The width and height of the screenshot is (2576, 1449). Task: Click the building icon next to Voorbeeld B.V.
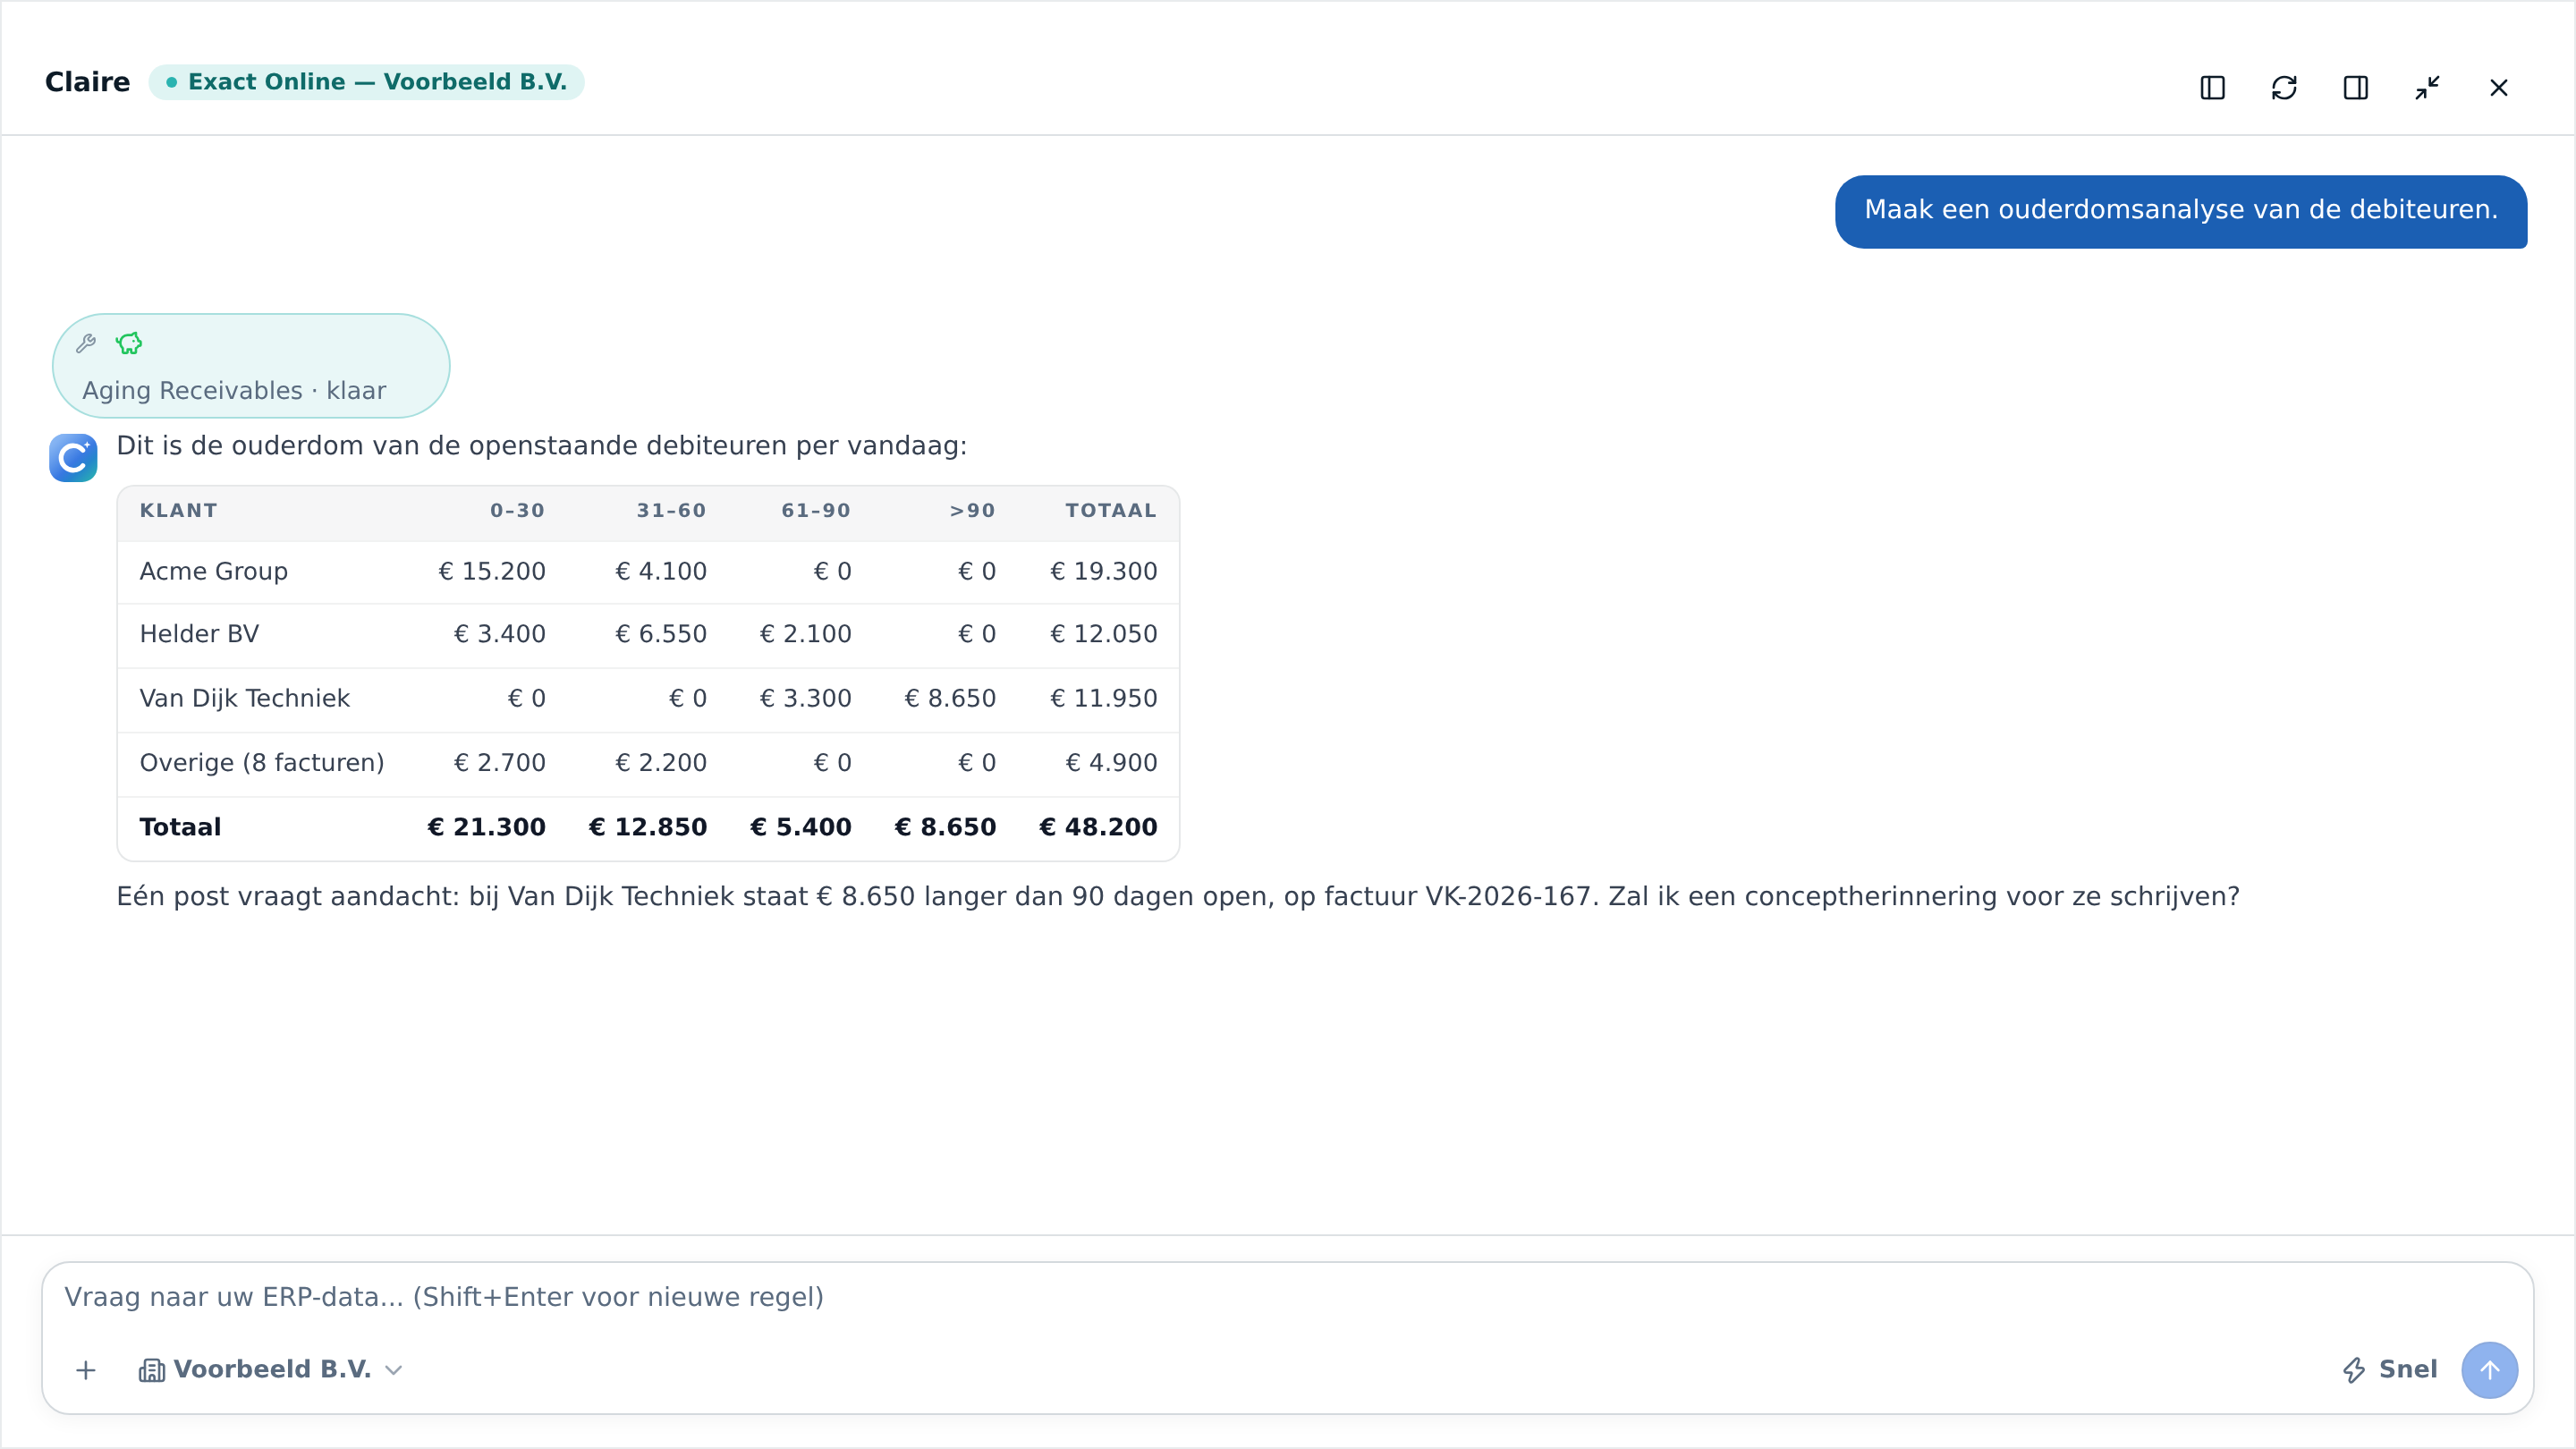(x=152, y=1370)
